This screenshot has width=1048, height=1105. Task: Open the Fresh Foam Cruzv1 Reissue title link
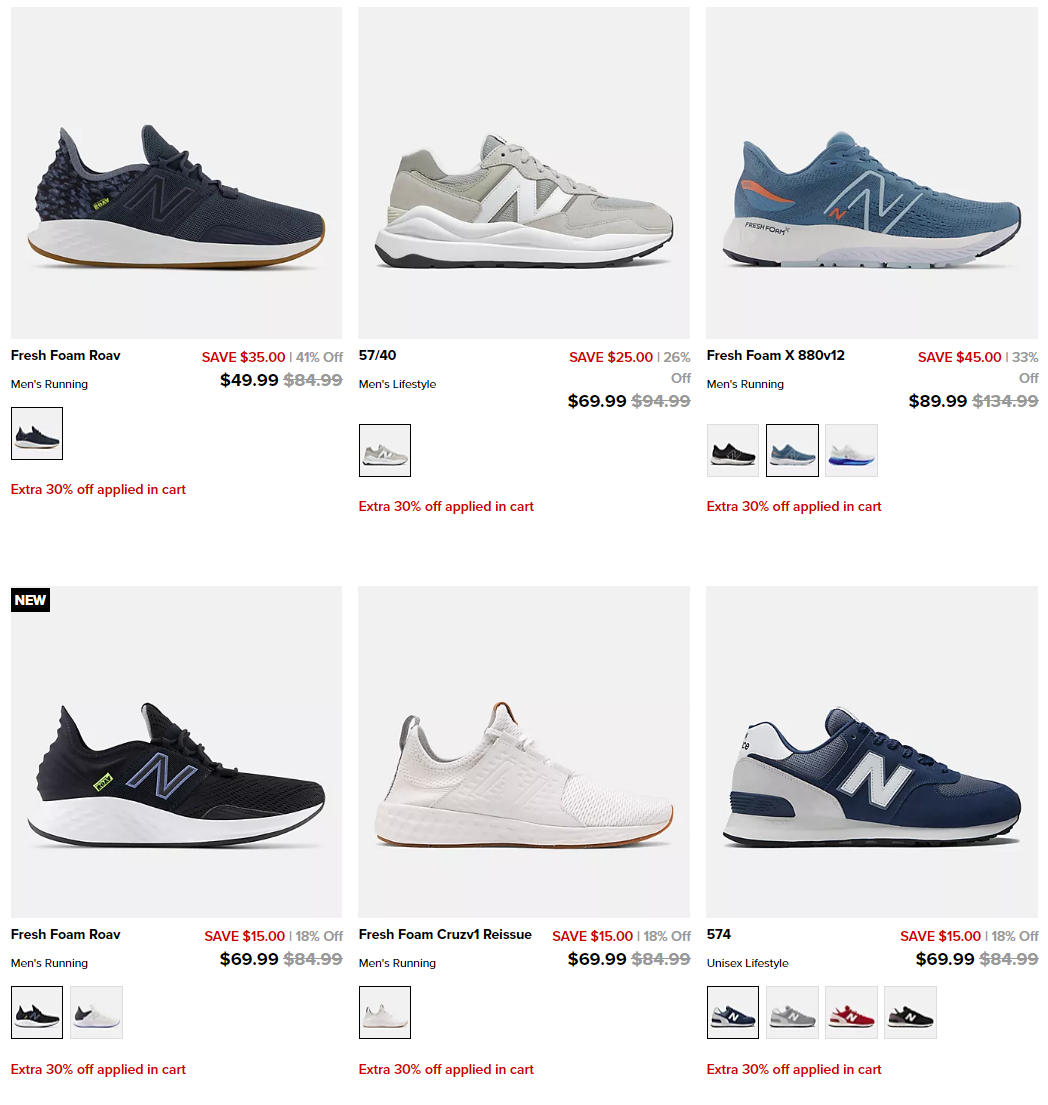tap(445, 934)
